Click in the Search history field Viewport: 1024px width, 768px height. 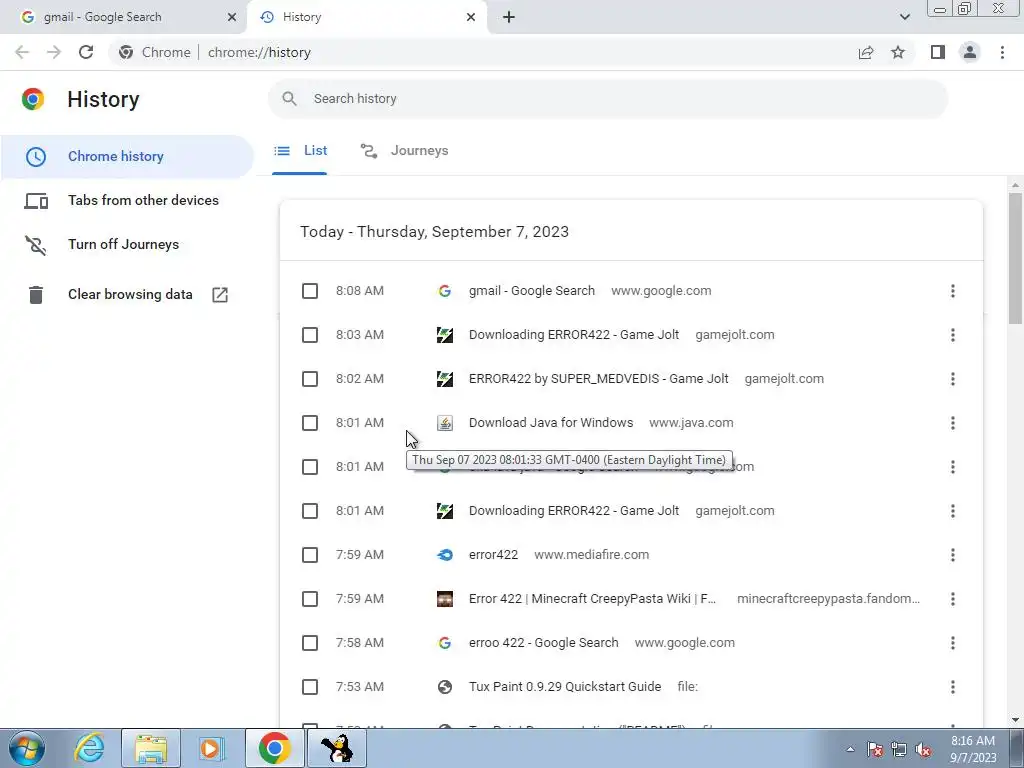608,99
